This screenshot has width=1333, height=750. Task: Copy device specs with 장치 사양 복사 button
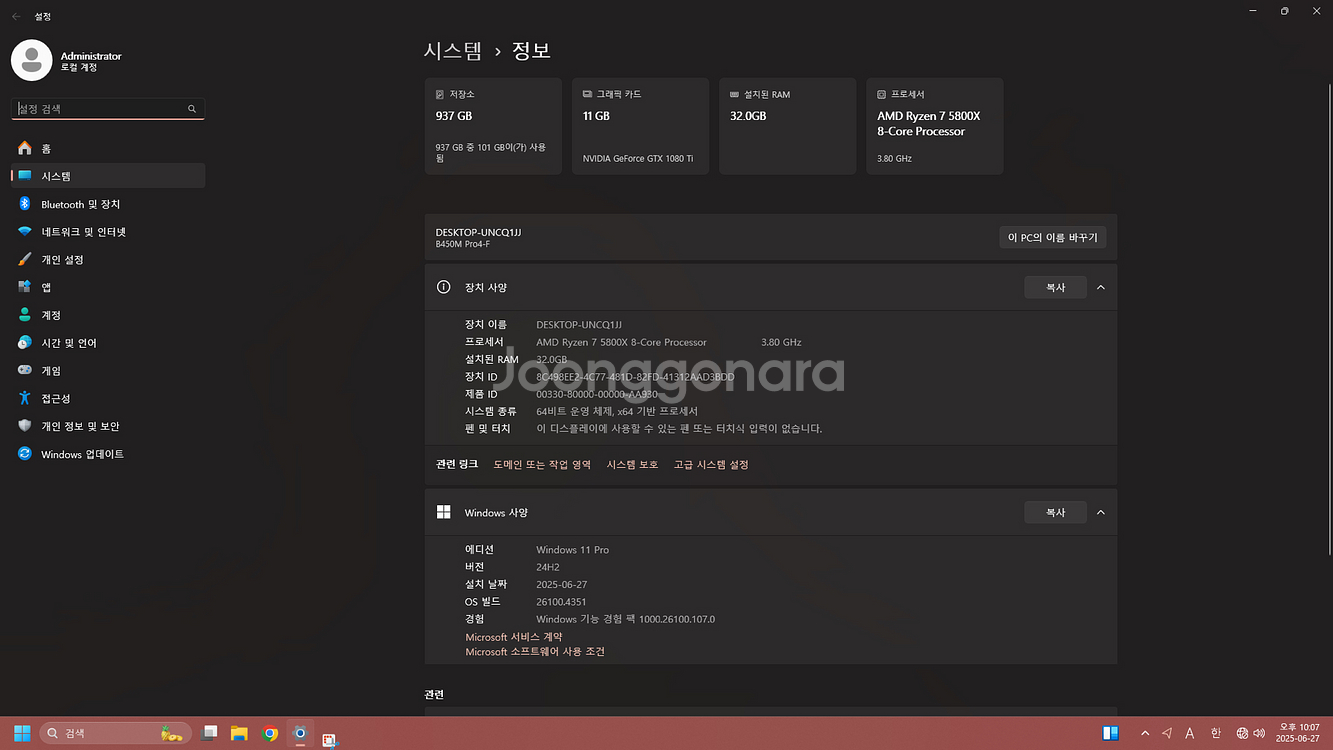tap(1055, 287)
